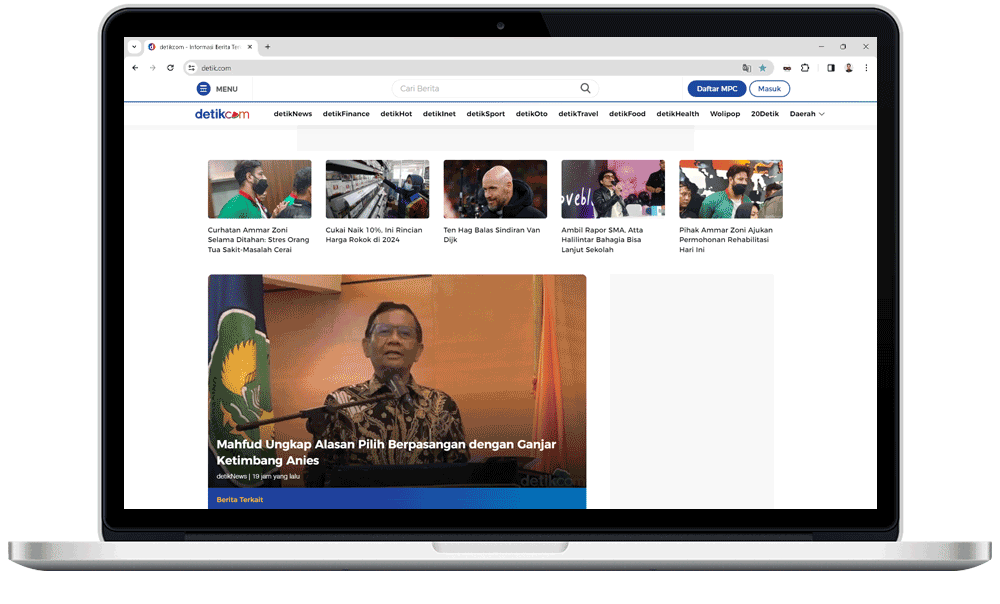Open the detikFinance menu item

(346, 114)
